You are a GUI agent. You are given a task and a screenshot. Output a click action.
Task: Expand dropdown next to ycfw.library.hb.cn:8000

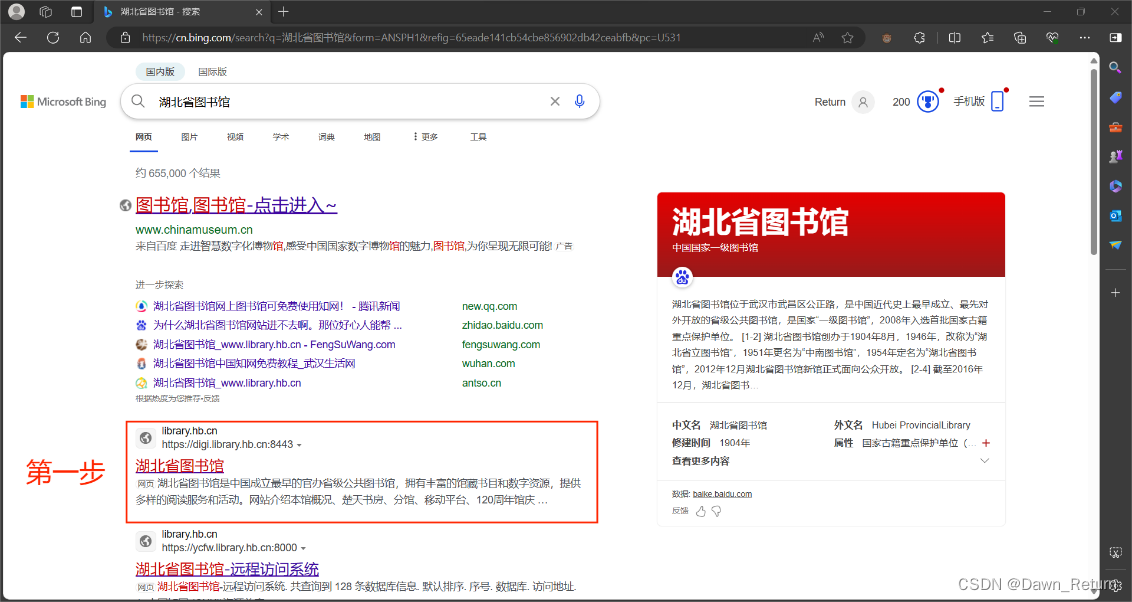(x=303, y=548)
